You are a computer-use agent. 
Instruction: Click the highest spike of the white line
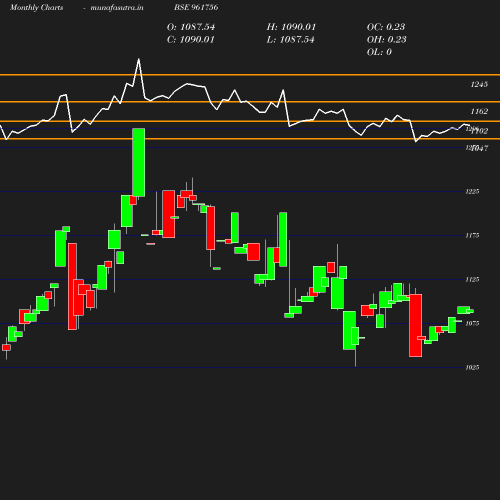pos(139,59)
